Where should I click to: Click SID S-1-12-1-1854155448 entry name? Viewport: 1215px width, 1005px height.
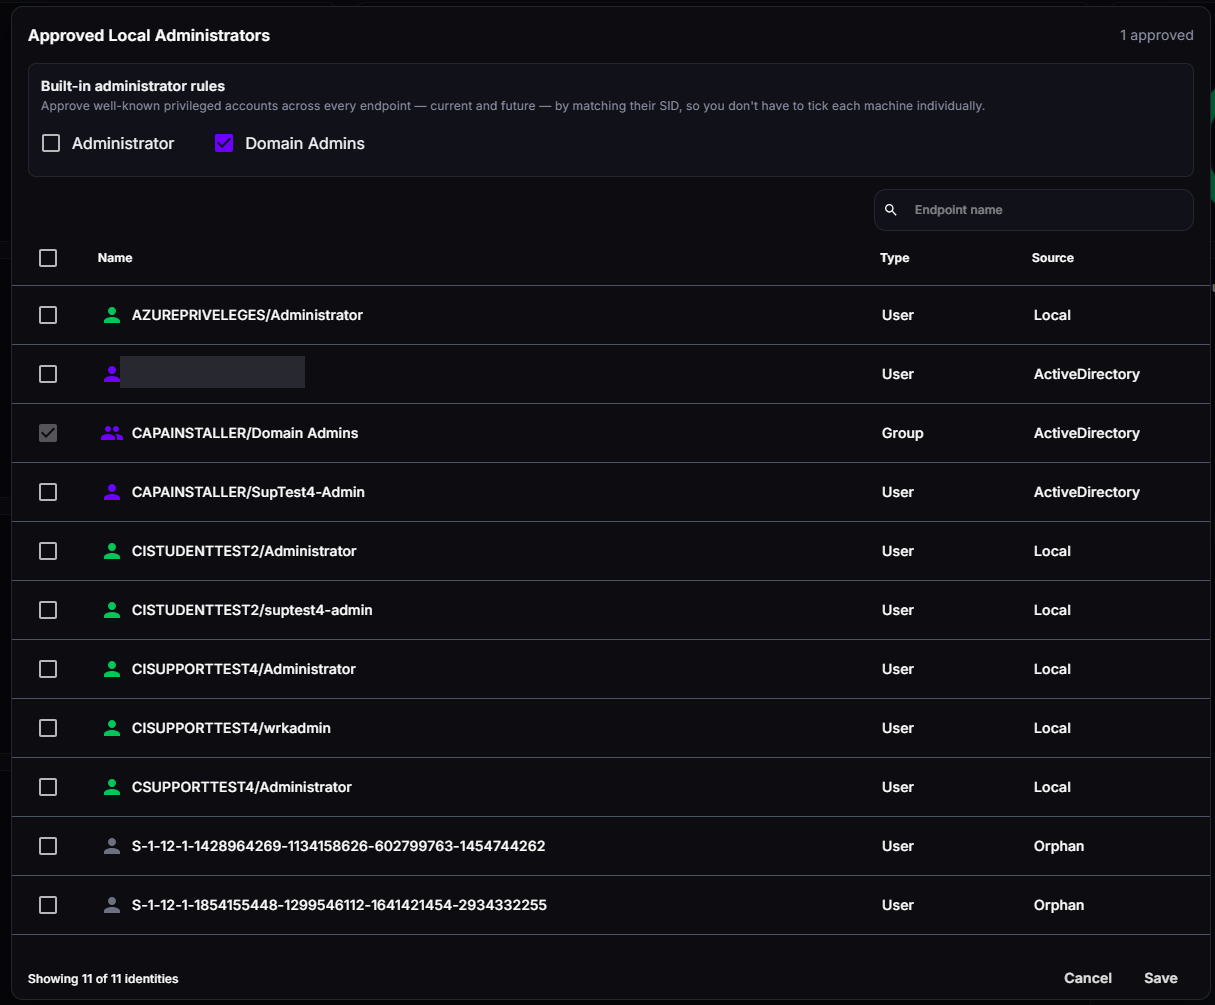(339, 905)
